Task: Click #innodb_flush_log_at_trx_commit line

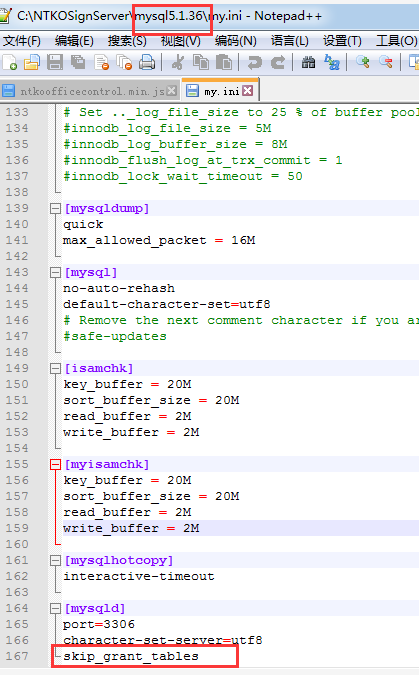Action: coord(202,161)
